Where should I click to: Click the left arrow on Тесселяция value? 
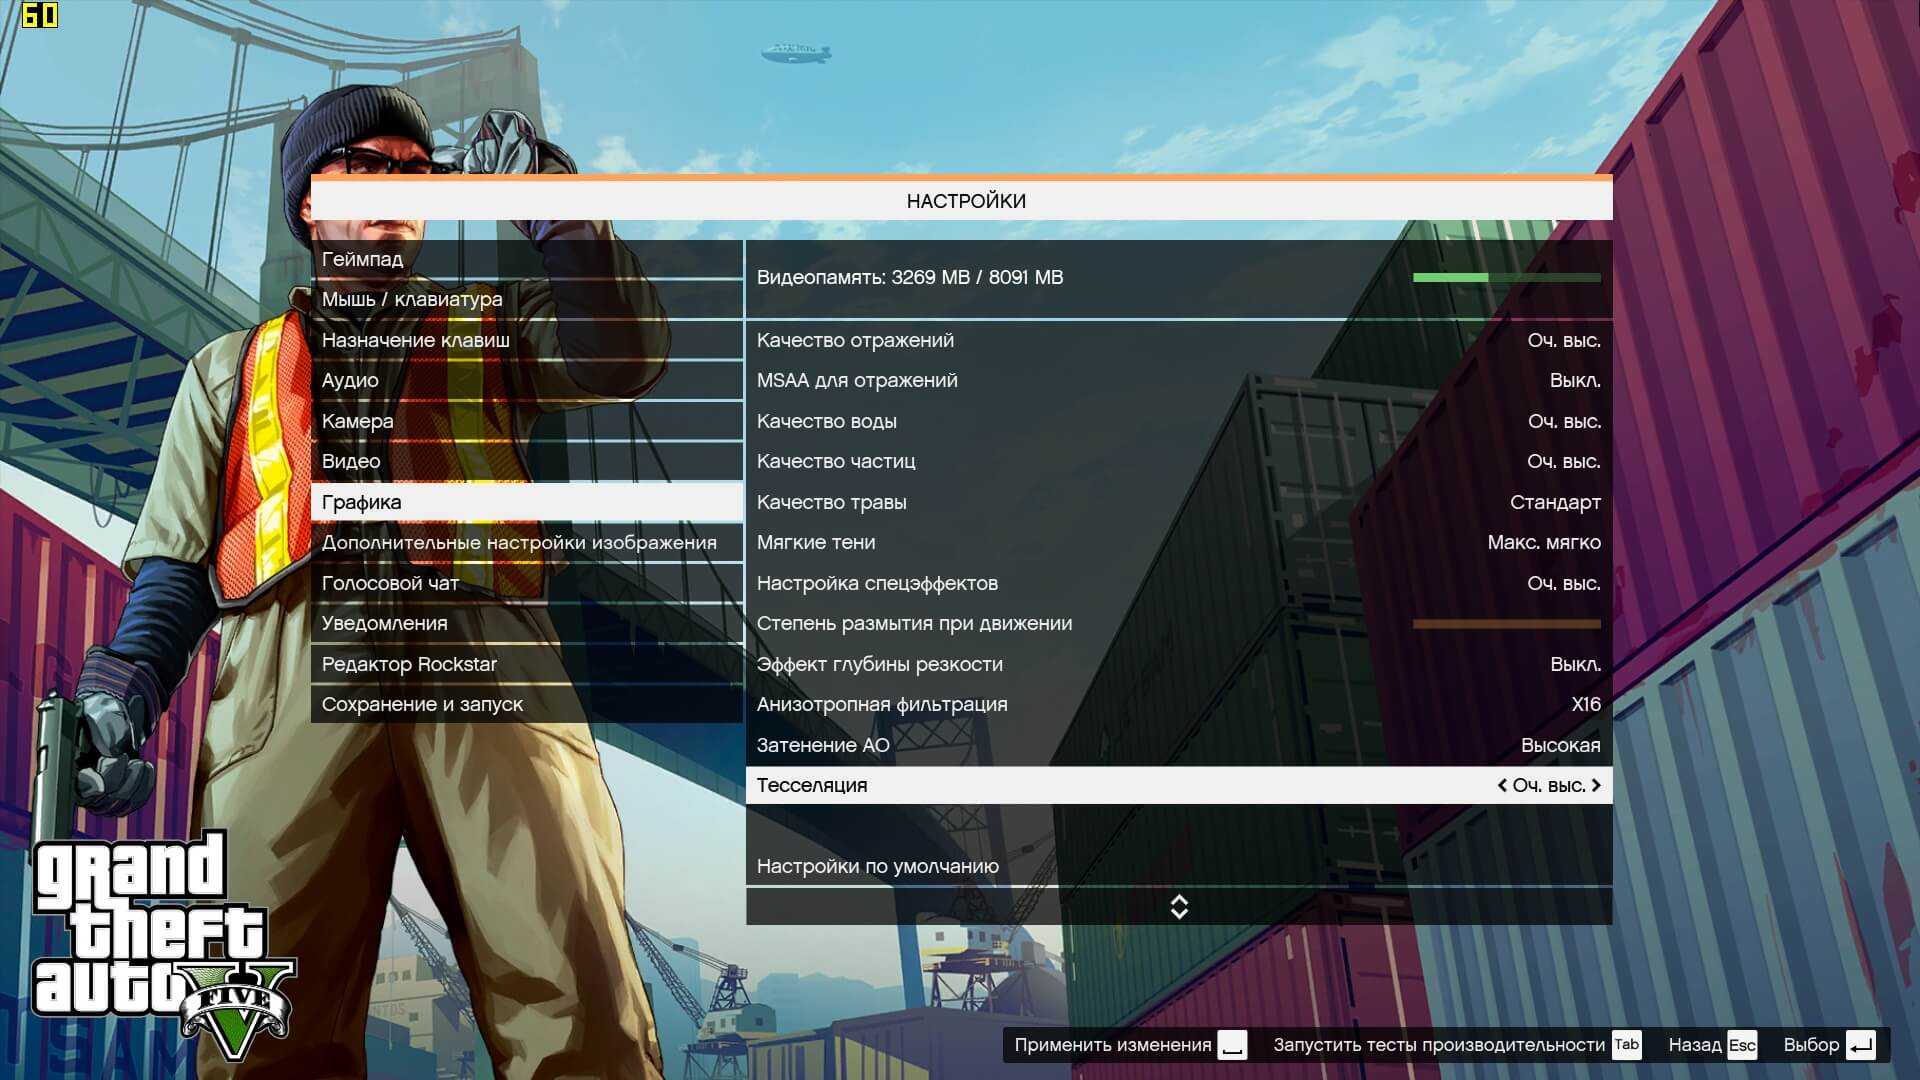(1502, 786)
